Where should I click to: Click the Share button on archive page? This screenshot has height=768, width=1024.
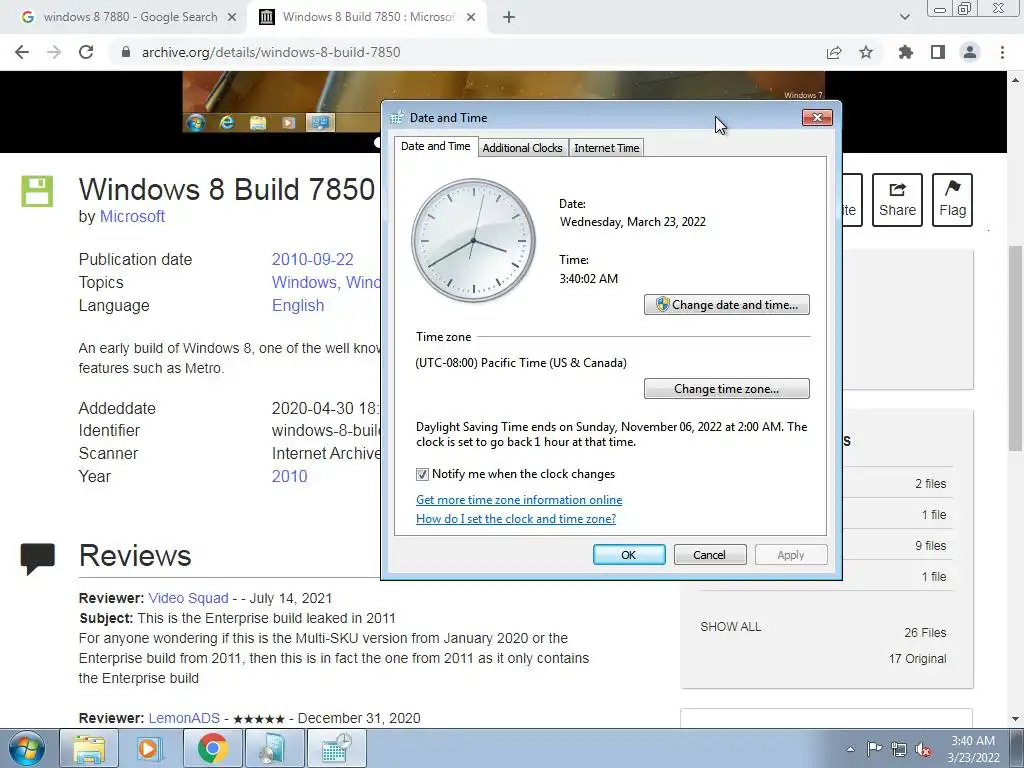point(897,200)
